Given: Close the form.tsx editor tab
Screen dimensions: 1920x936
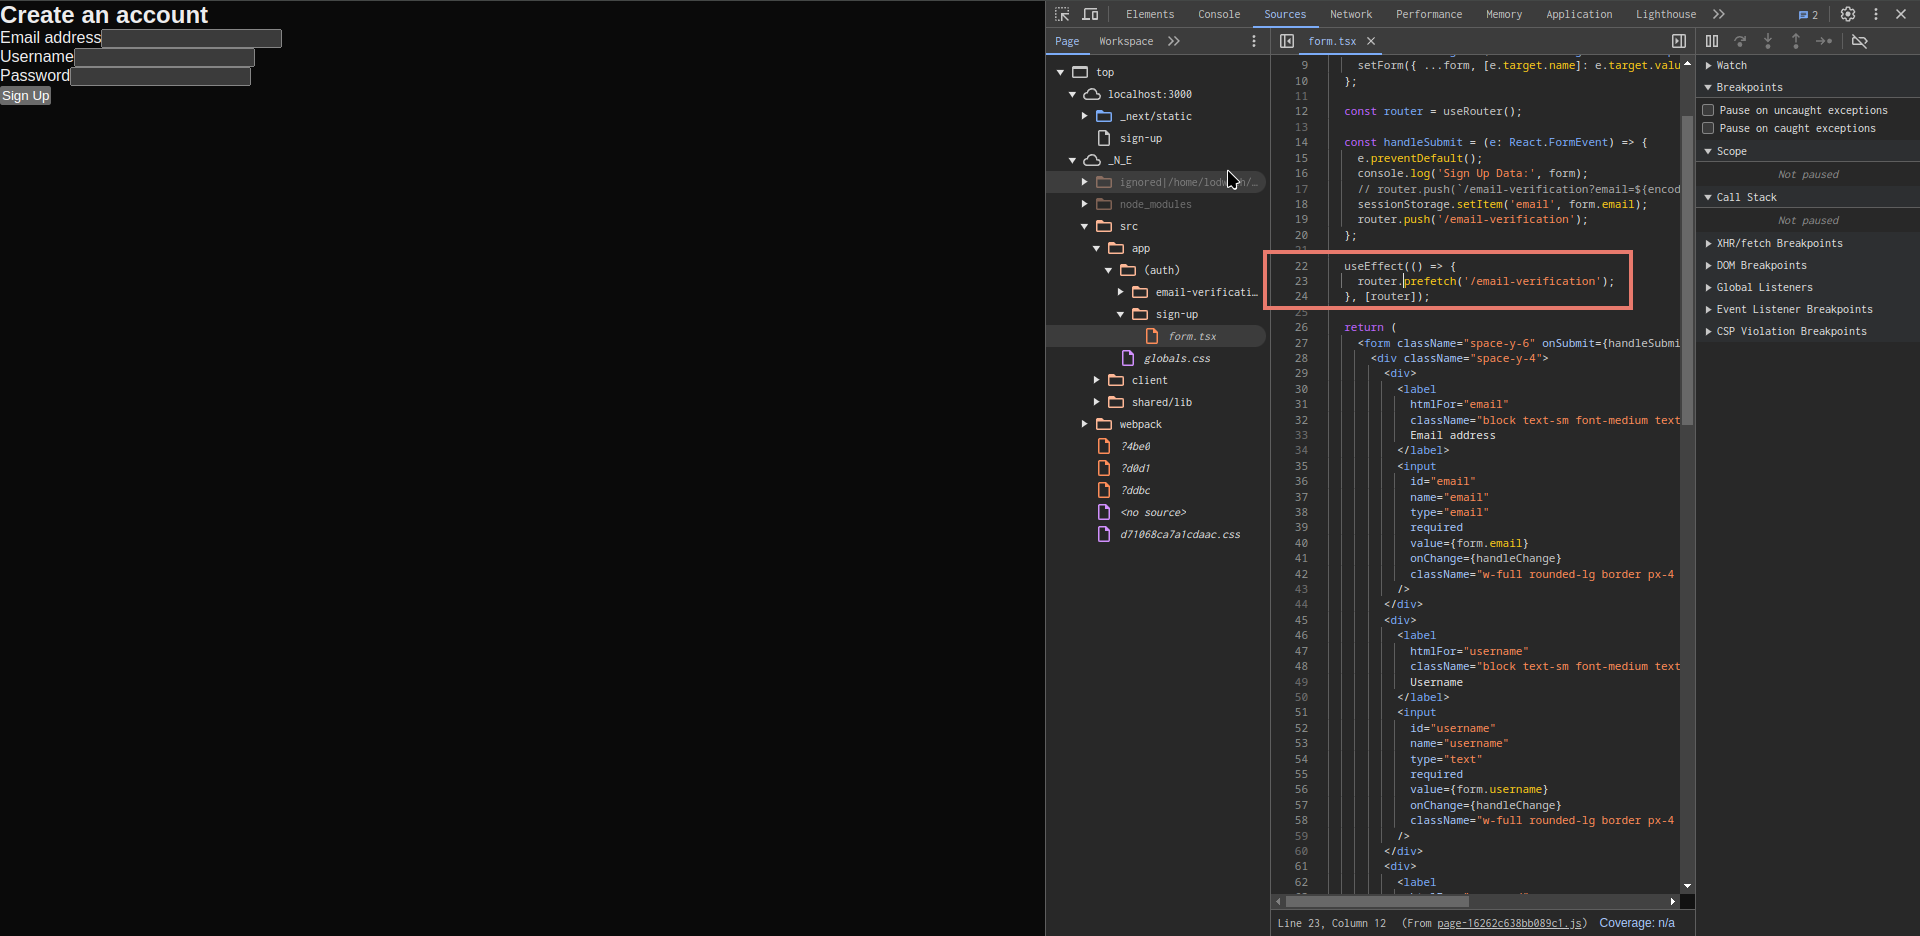Looking at the screenshot, I should (x=1371, y=41).
